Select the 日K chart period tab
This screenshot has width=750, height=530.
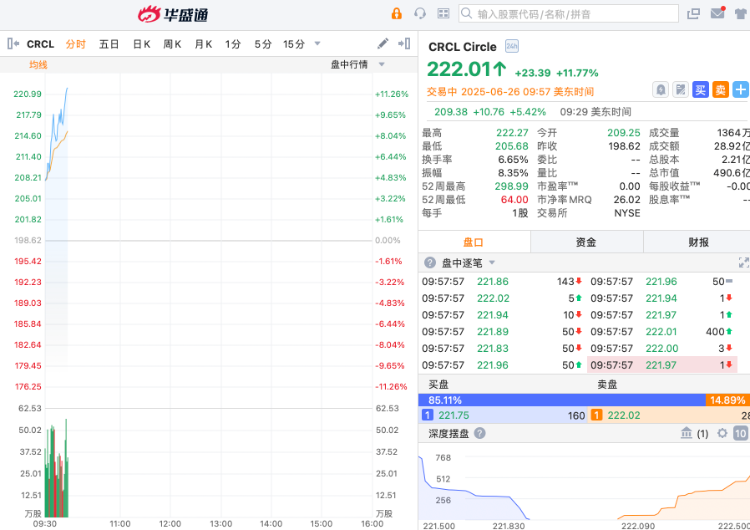click(141, 44)
